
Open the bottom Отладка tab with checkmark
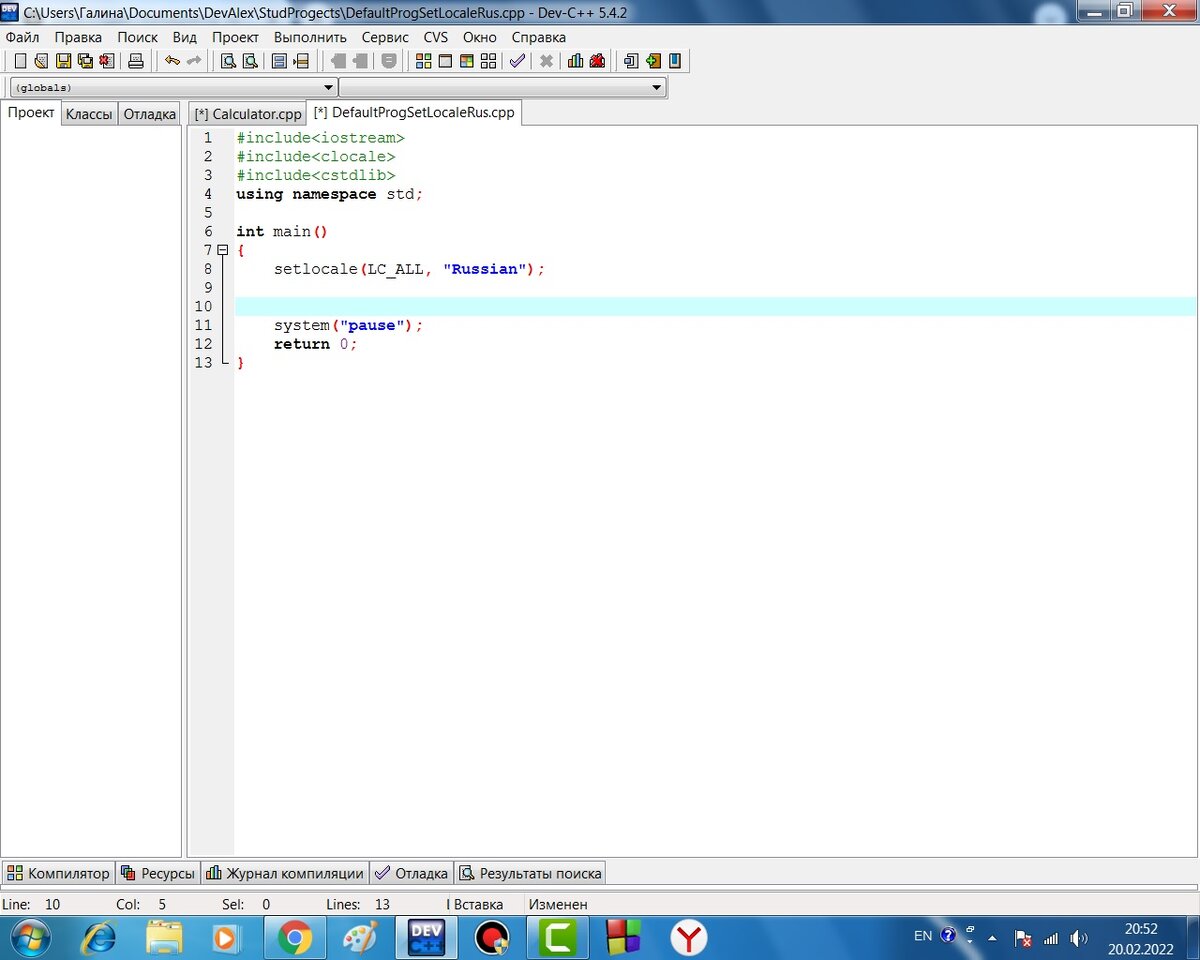[411, 873]
